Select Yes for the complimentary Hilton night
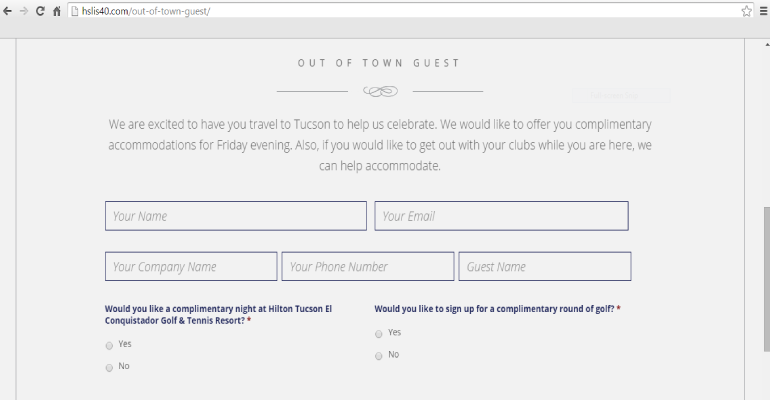Screen dimensions: 770x400 [x=109, y=344]
